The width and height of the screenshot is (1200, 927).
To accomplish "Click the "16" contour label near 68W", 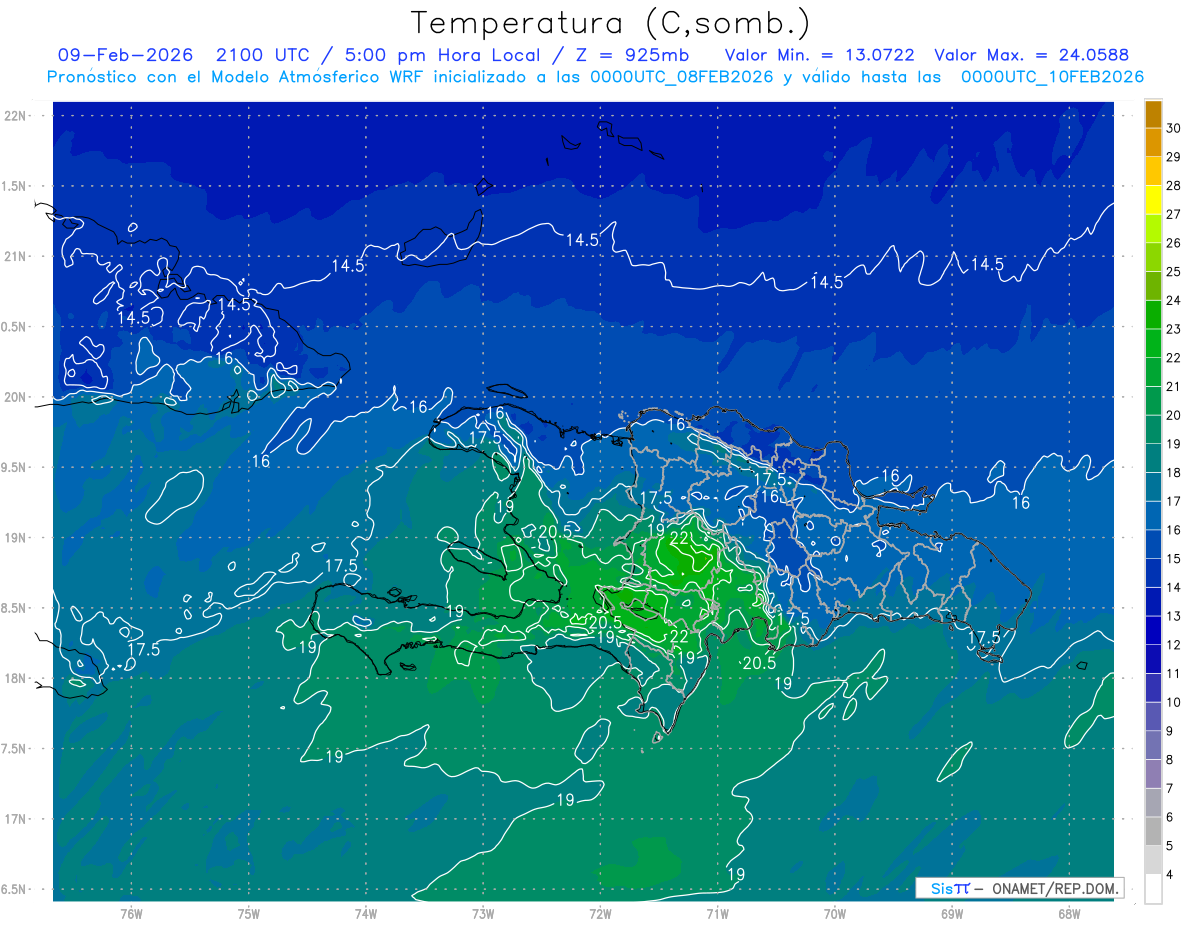I will [x=1020, y=503].
